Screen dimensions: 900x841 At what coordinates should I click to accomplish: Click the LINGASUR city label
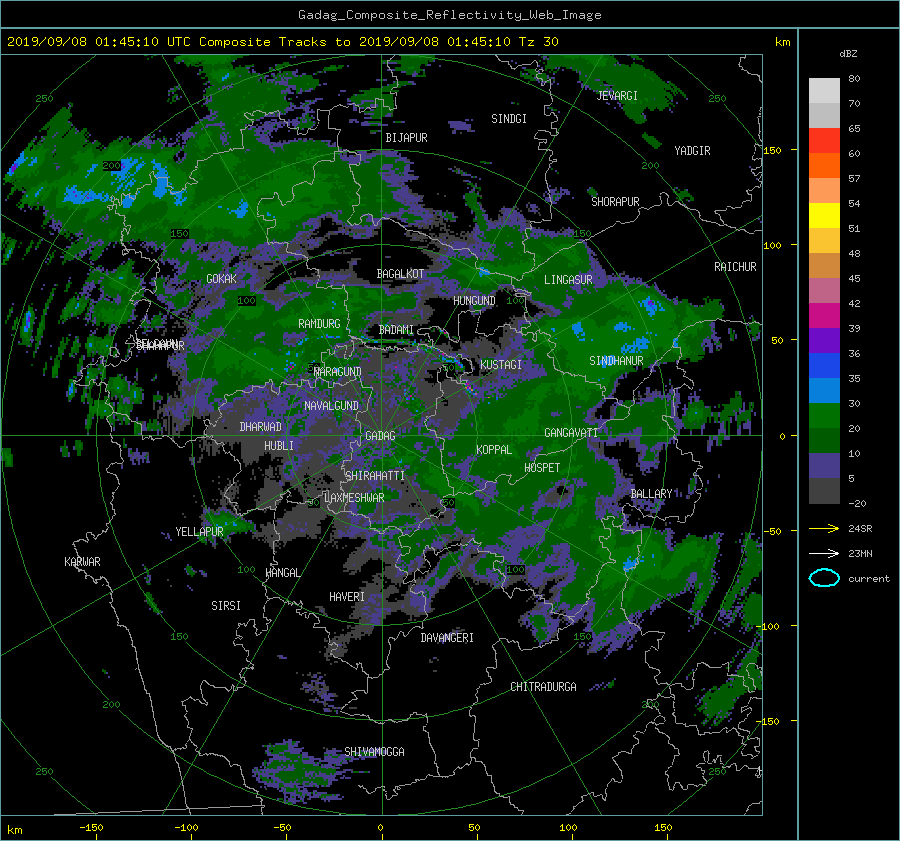568,280
